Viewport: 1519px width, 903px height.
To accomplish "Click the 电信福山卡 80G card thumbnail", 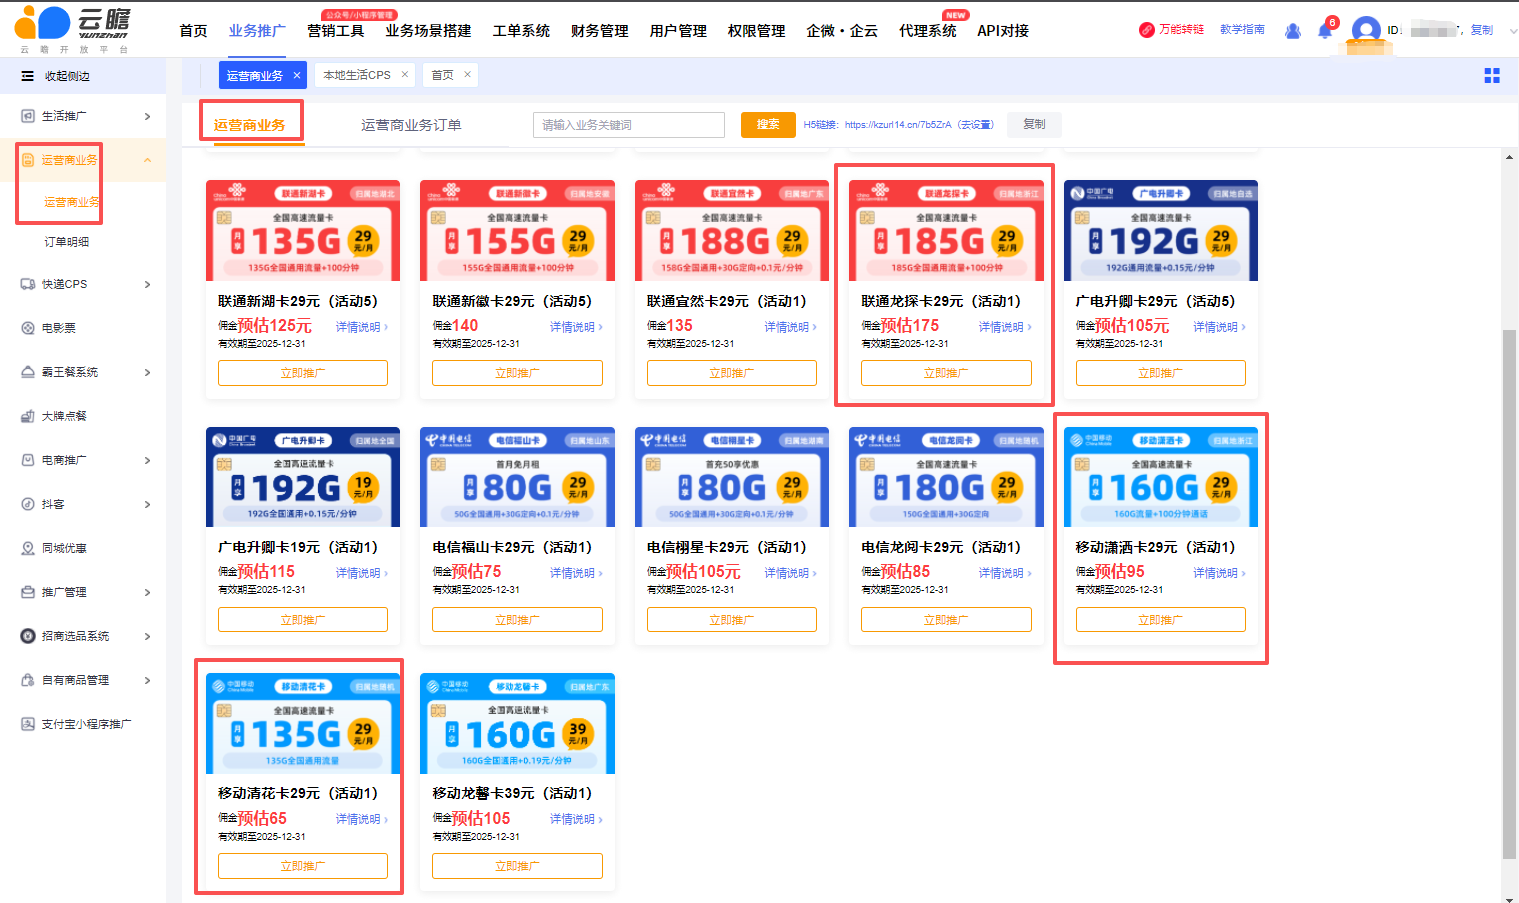I will pyautogui.click(x=517, y=477).
